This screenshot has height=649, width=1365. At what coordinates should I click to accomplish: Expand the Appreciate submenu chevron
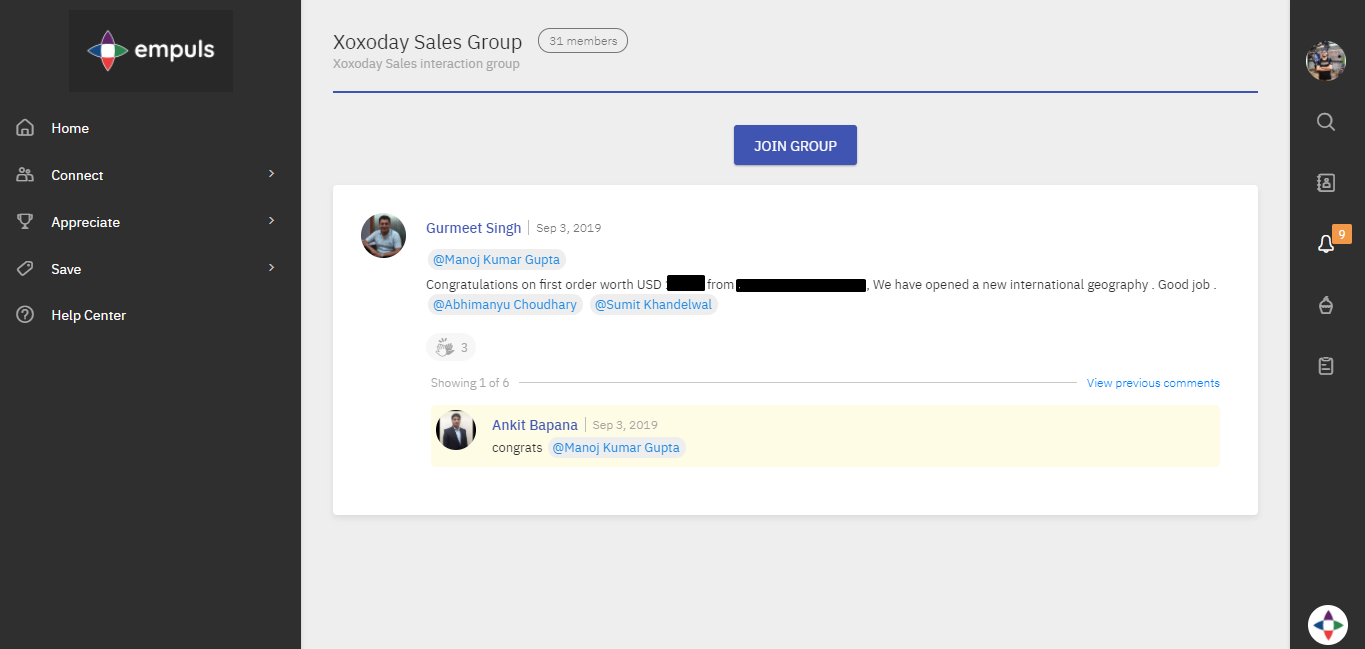(271, 221)
